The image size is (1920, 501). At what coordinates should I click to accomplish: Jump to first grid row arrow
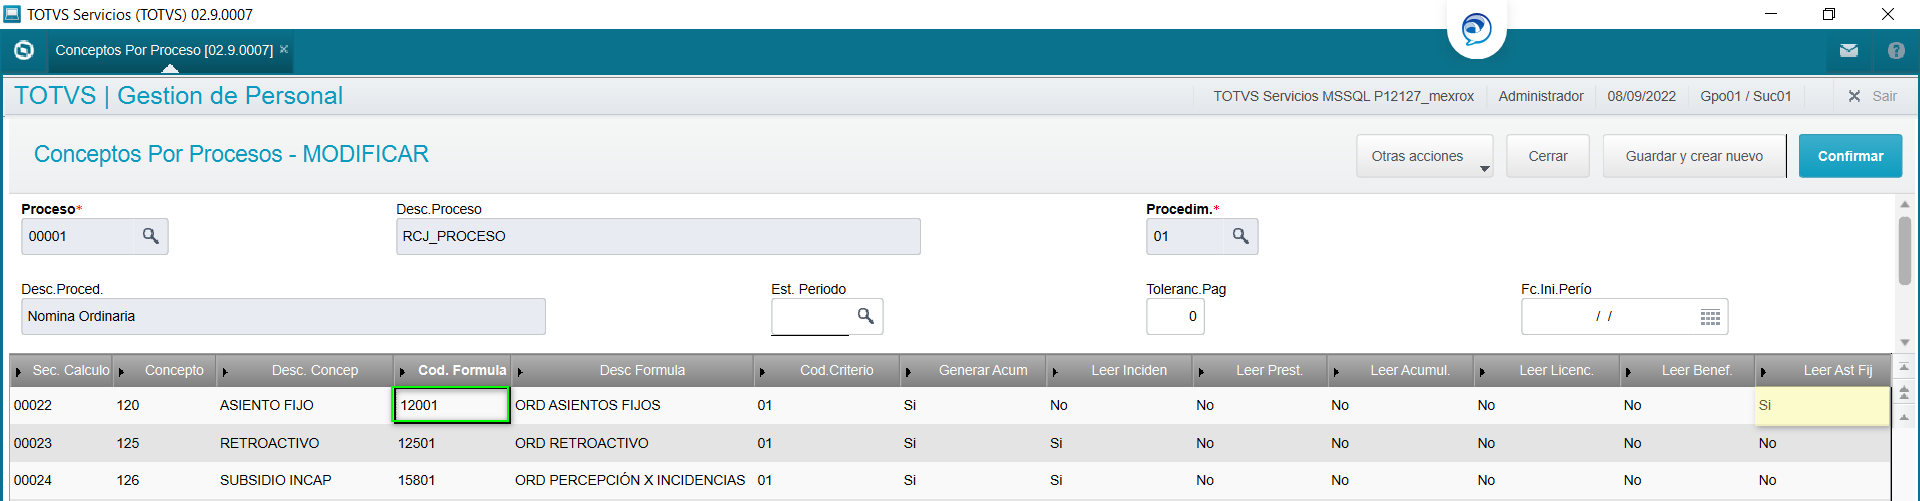(1904, 368)
